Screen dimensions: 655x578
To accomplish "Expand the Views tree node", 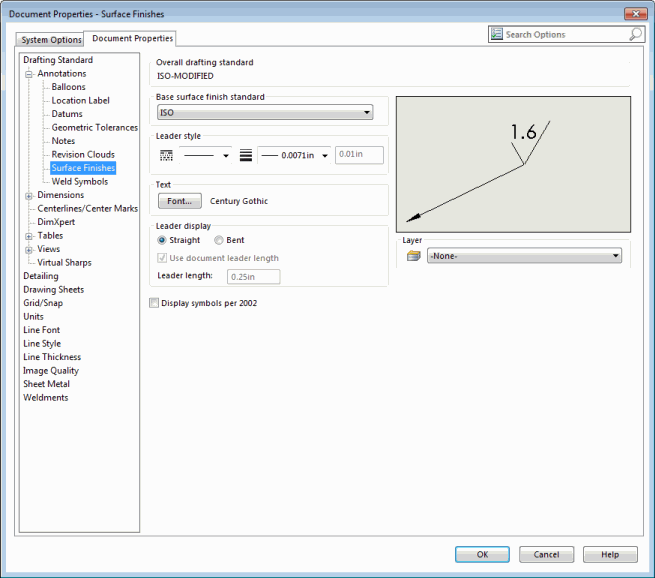I will (29, 250).
